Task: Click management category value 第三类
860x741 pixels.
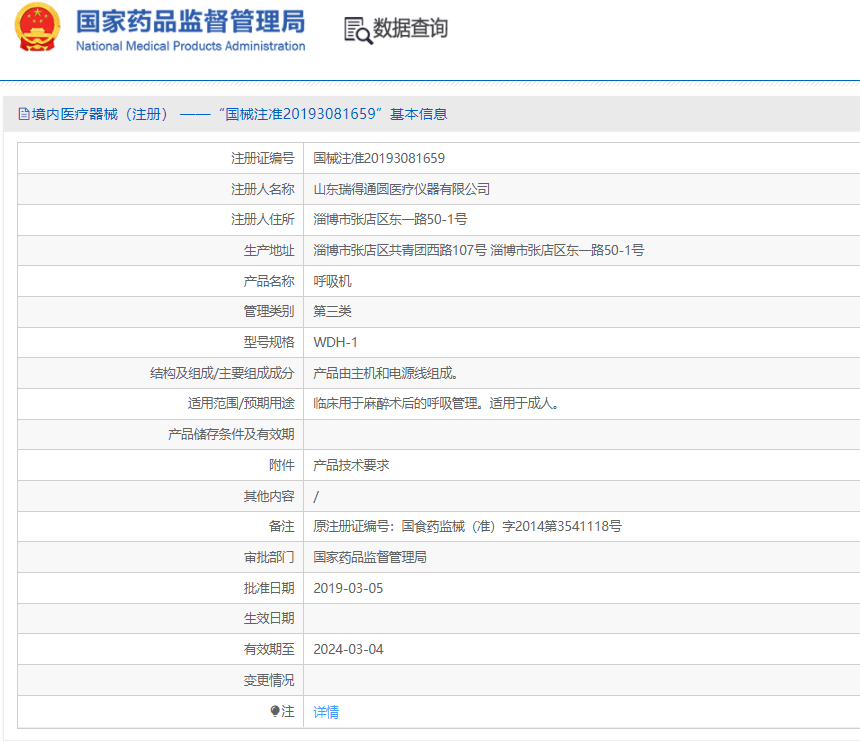Action: (x=332, y=312)
